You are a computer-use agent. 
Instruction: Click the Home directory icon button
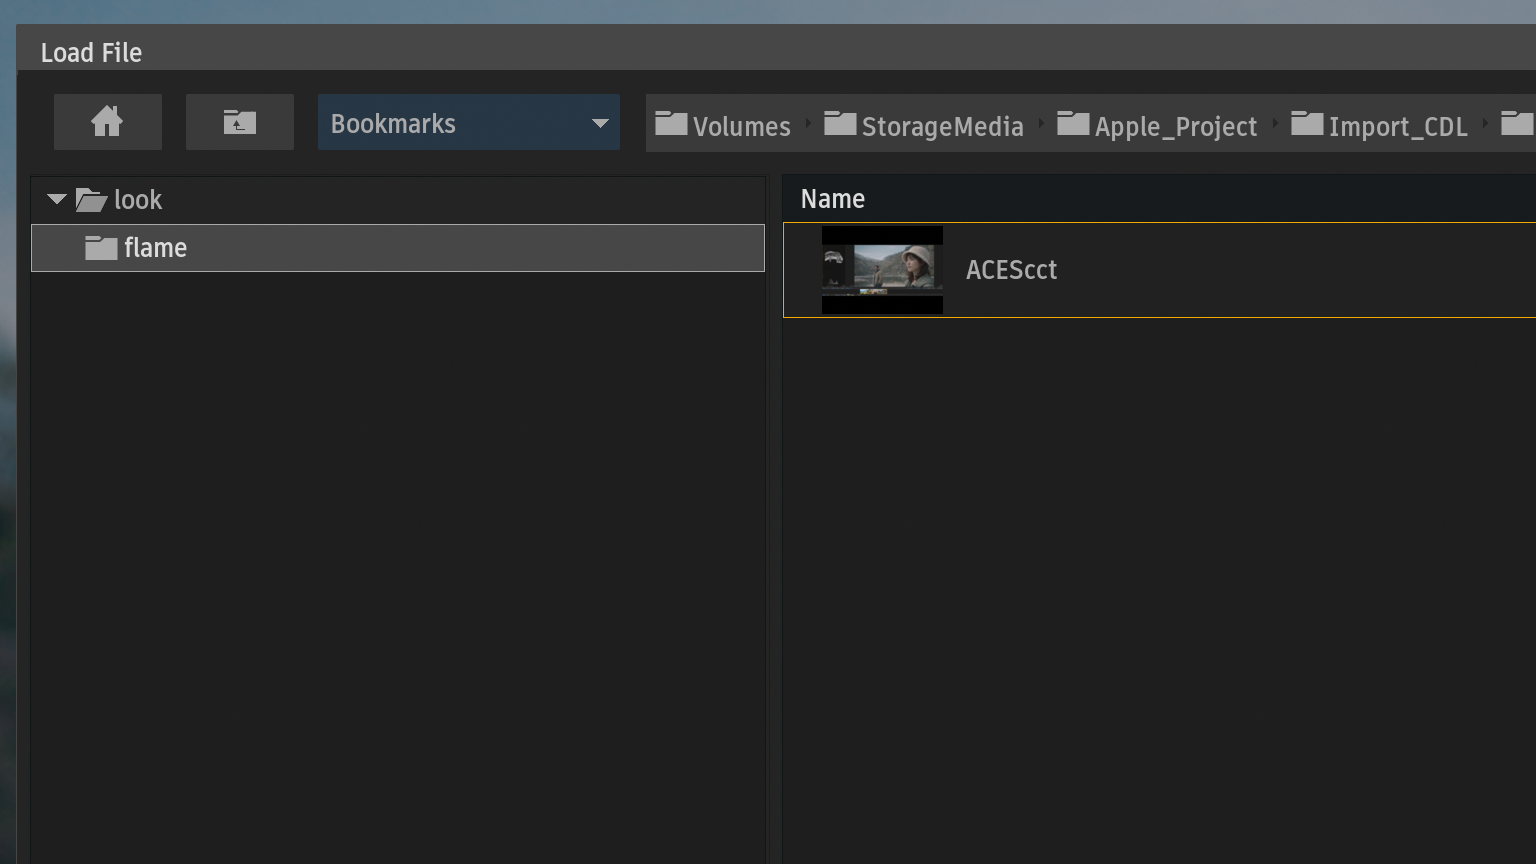tap(107, 122)
